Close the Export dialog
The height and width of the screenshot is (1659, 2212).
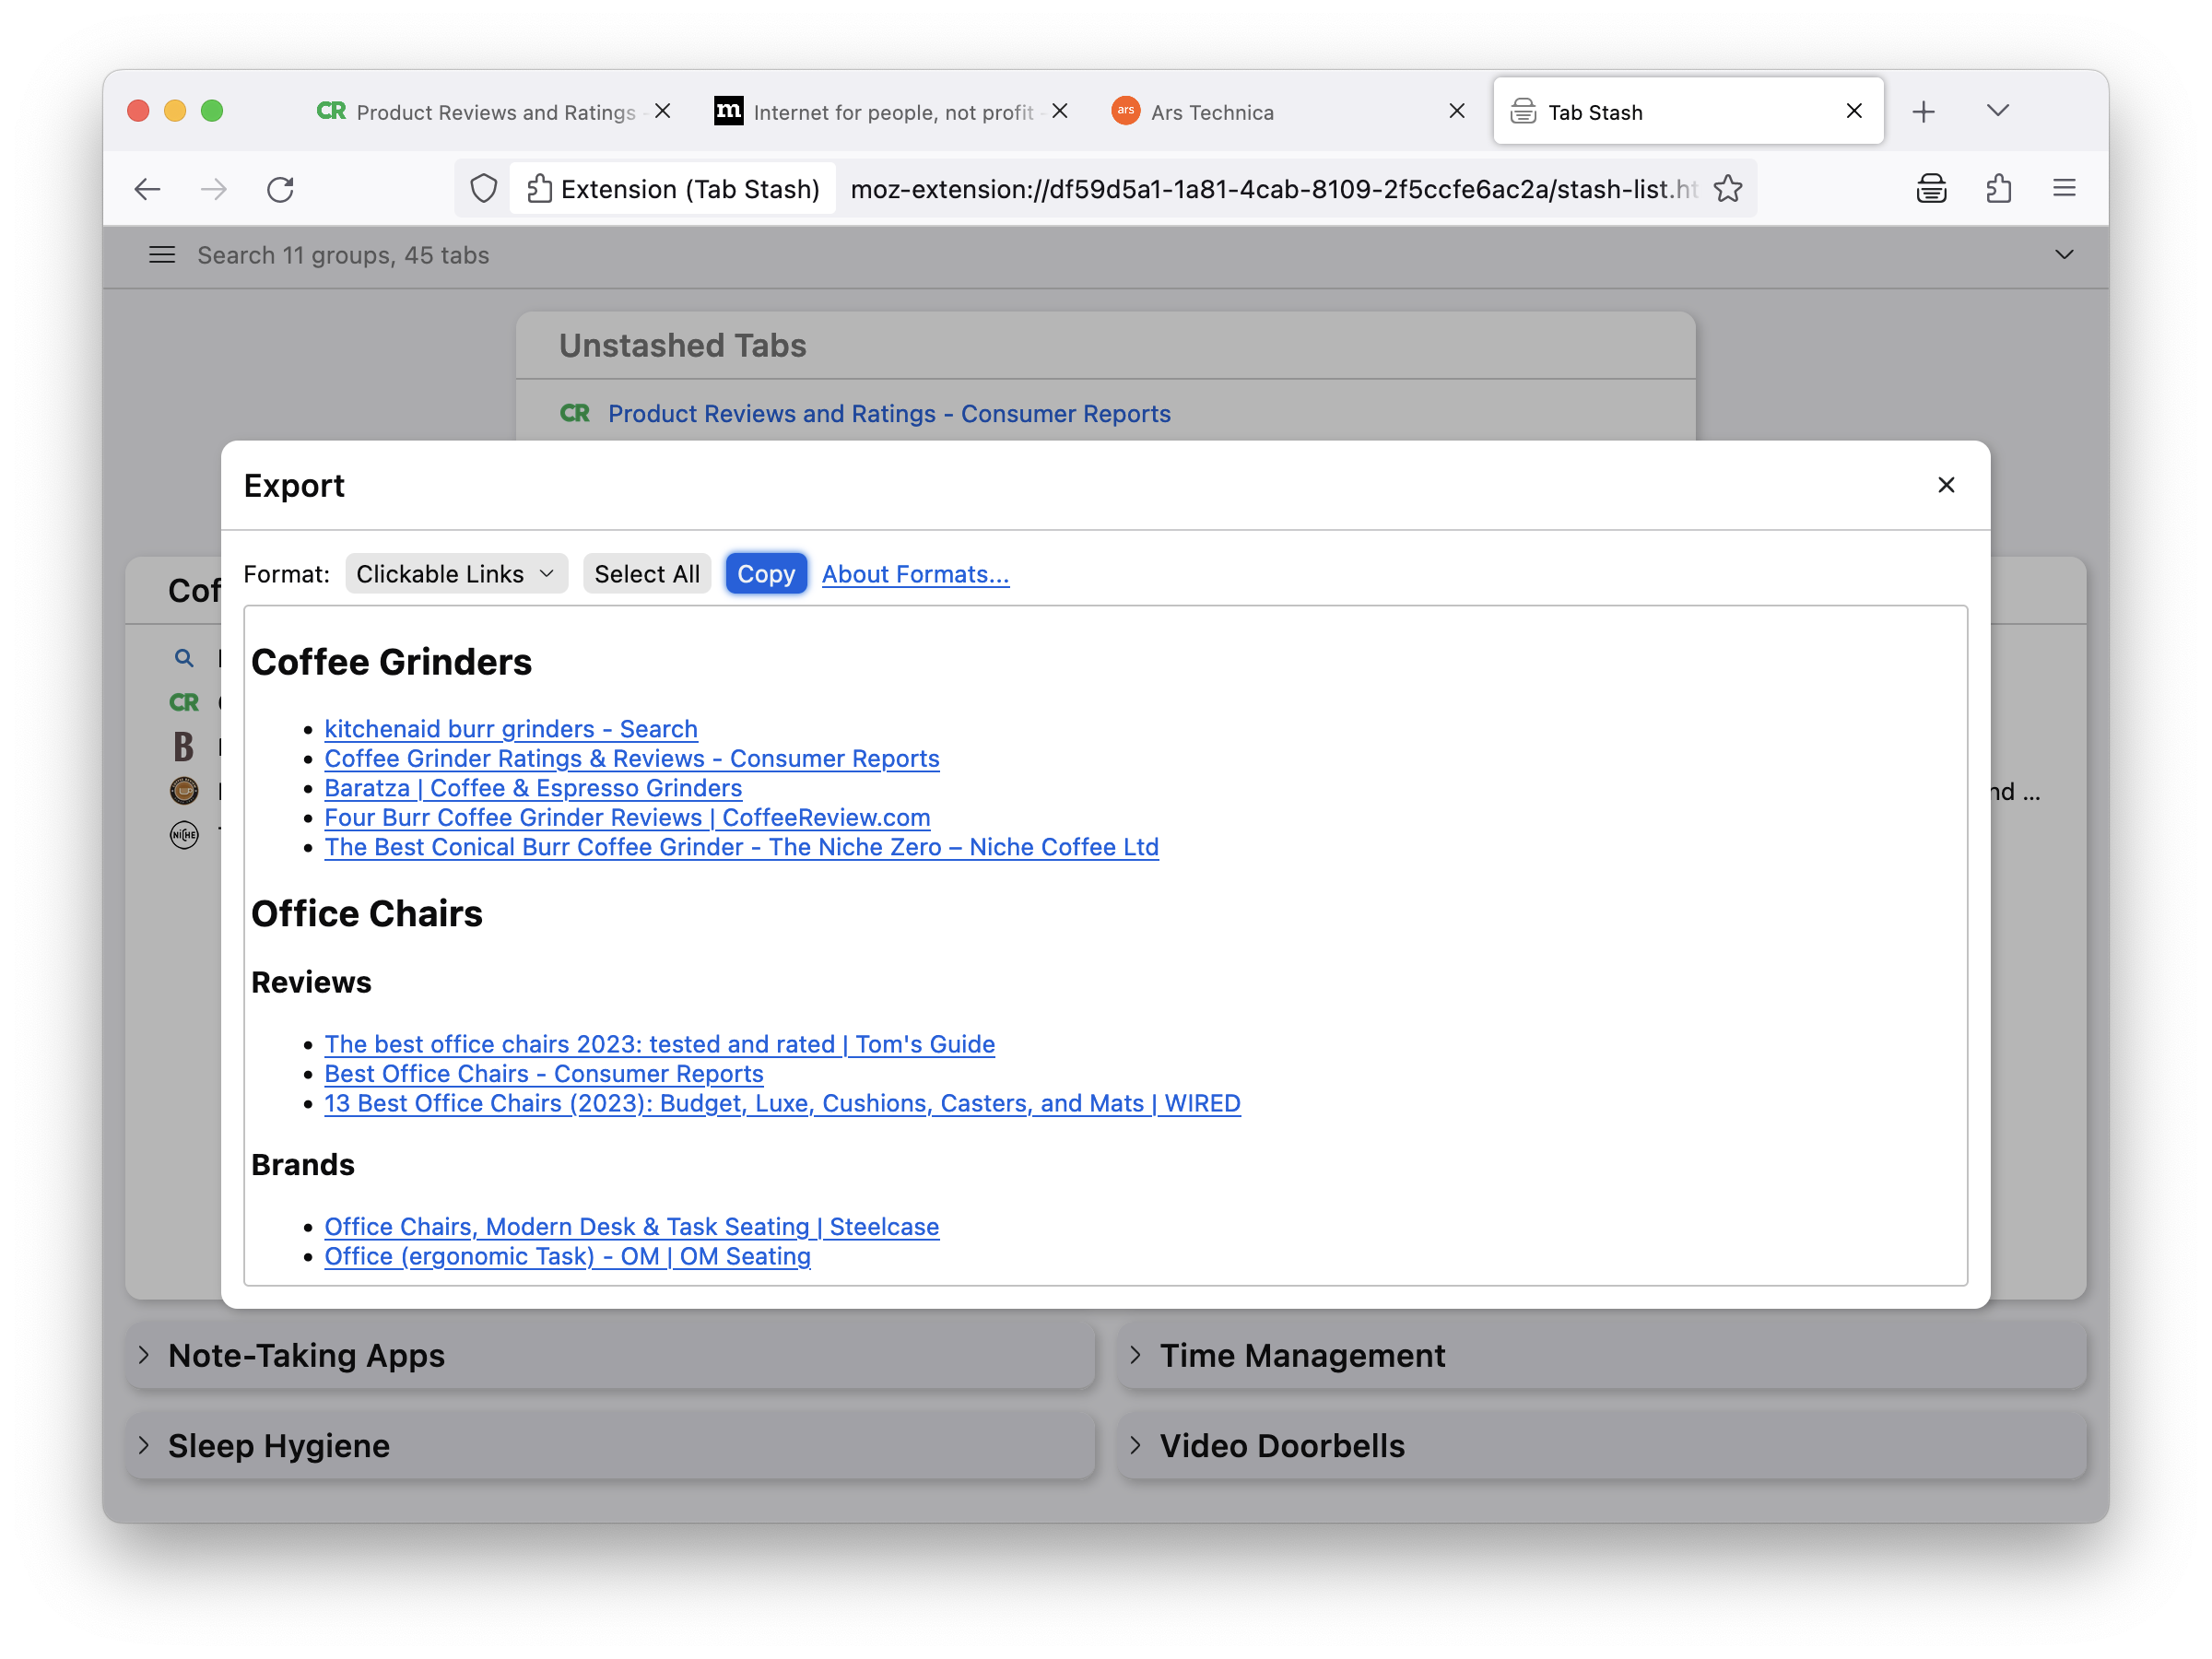pyautogui.click(x=1945, y=485)
